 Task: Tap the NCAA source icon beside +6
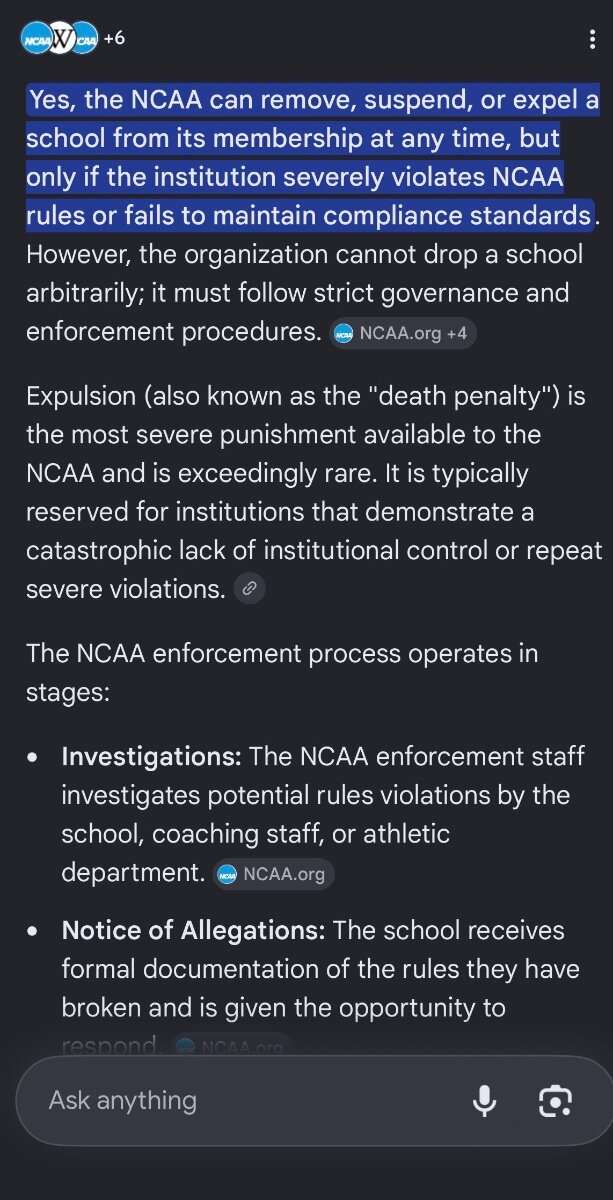84,38
